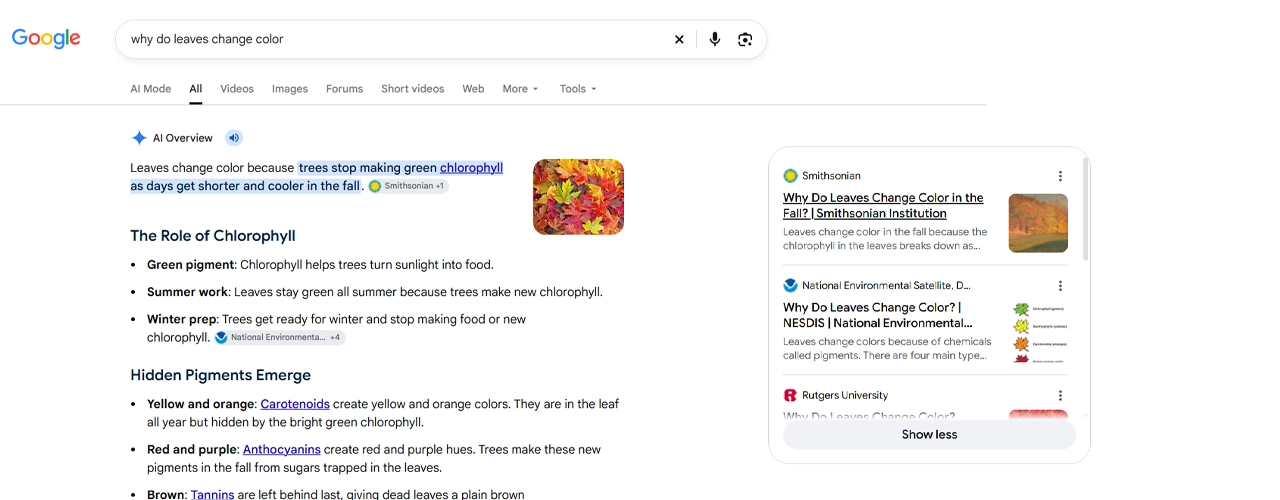Open NESDIS Why Do Leaves Change Color link

(x=877, y=315)
